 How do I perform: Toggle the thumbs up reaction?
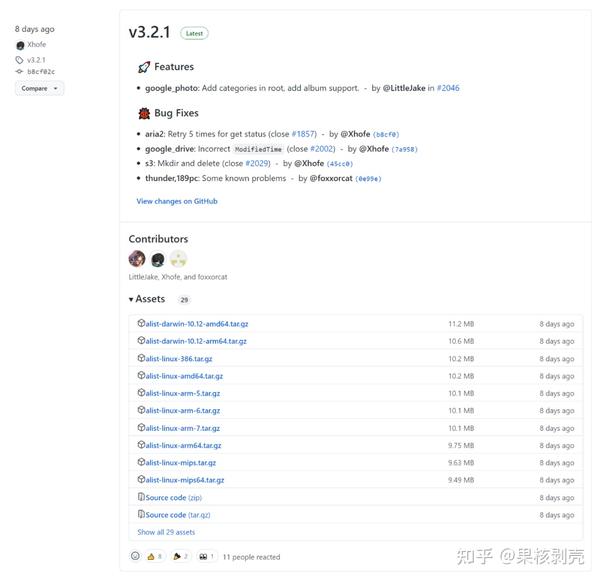pyautogui.click(x=155, y=557)
